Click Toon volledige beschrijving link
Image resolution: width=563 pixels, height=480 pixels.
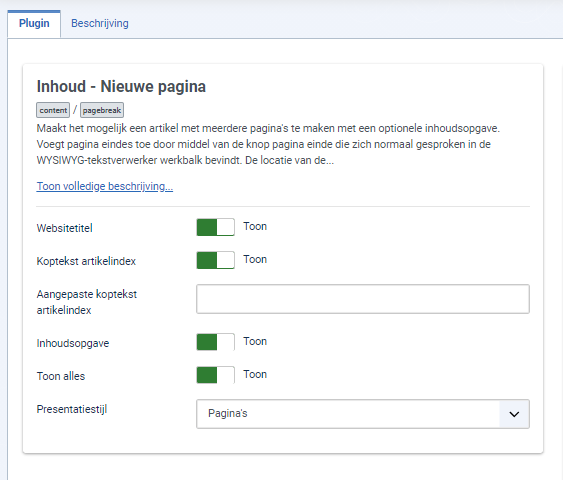[104, 186]
